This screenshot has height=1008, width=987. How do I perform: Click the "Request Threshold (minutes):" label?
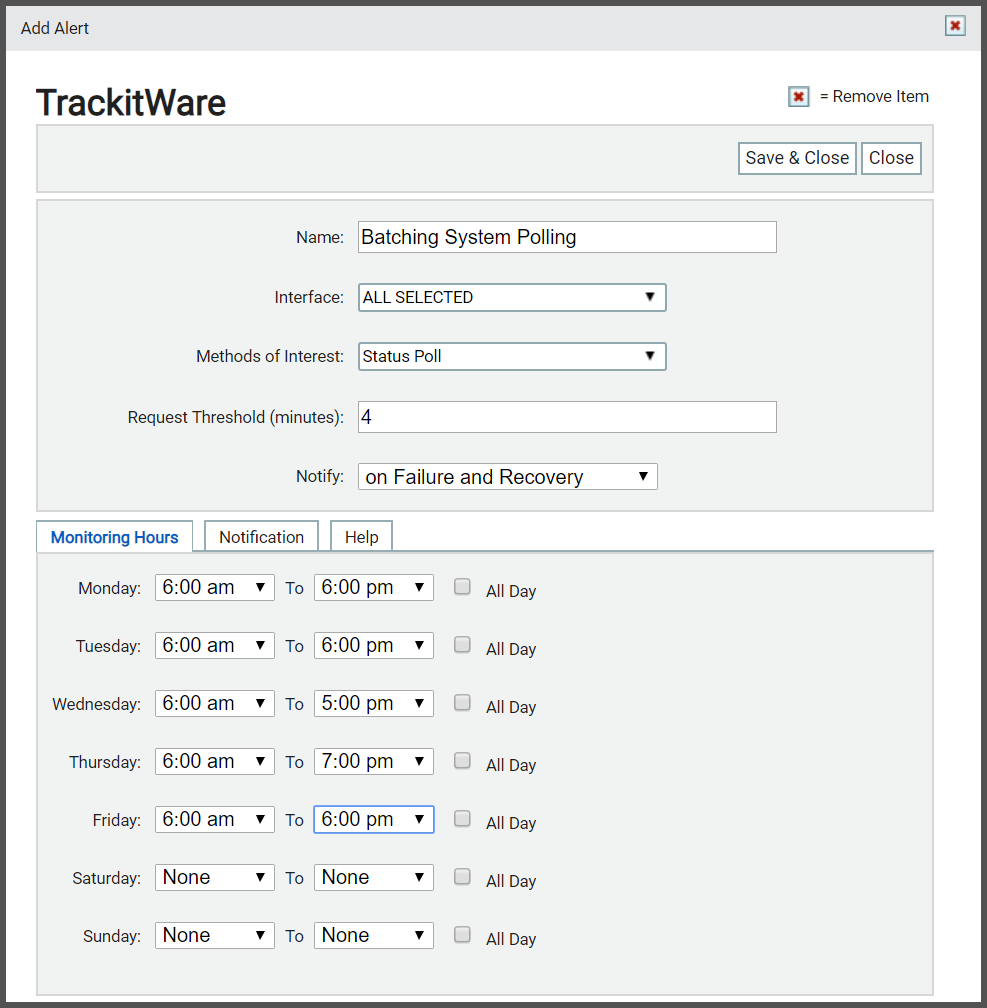pos(235,417)
